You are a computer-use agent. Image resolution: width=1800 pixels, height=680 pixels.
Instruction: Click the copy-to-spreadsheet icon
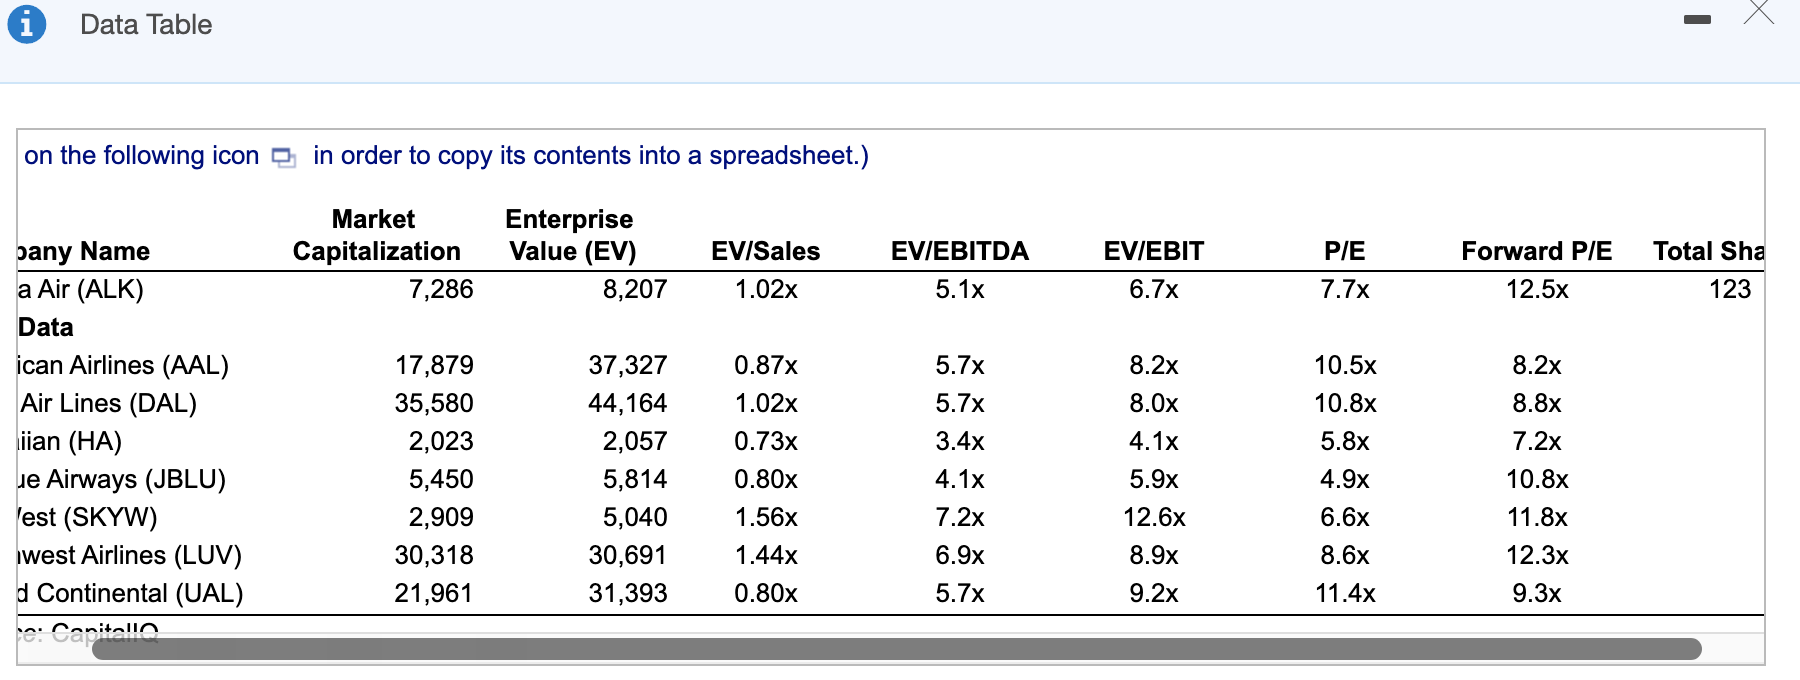[x=285, y=157]
